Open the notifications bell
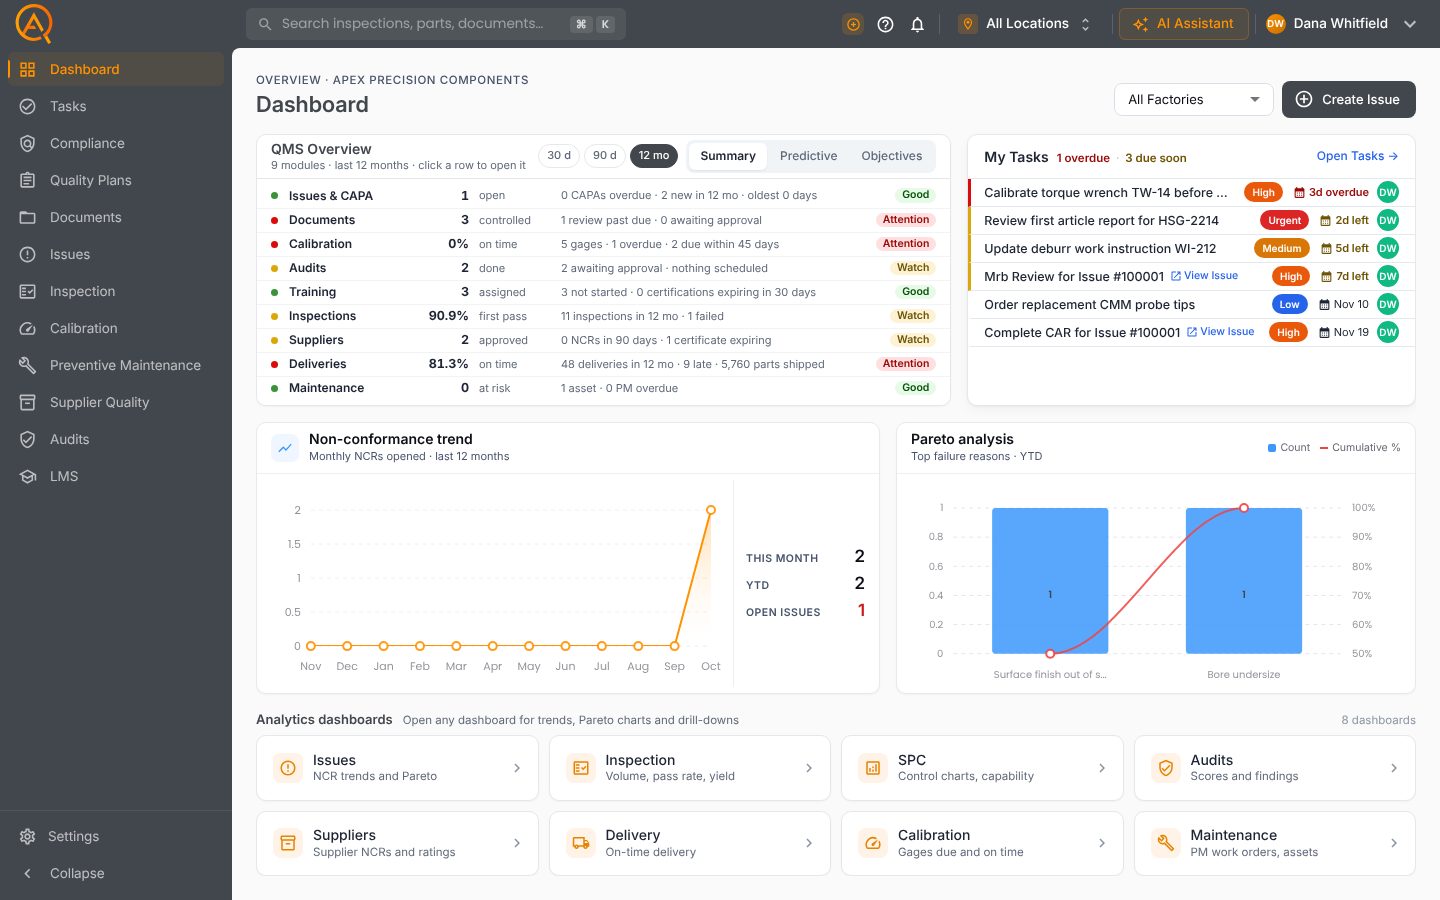 [917, 24]
